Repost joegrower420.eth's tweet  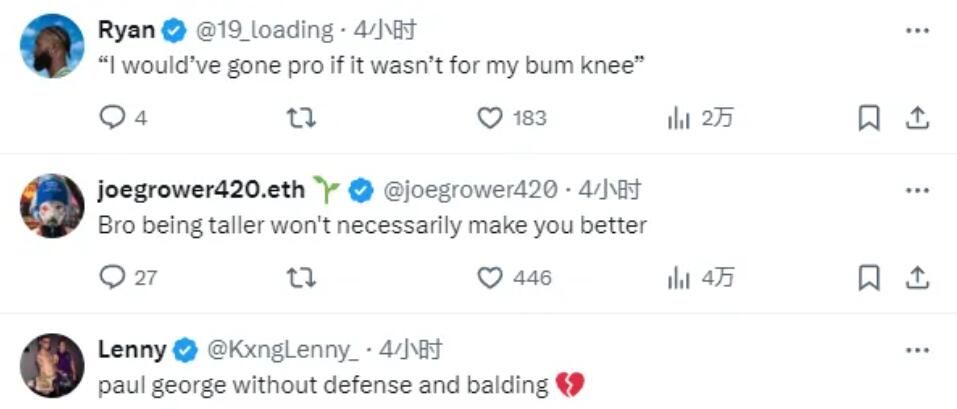(301, 277)
